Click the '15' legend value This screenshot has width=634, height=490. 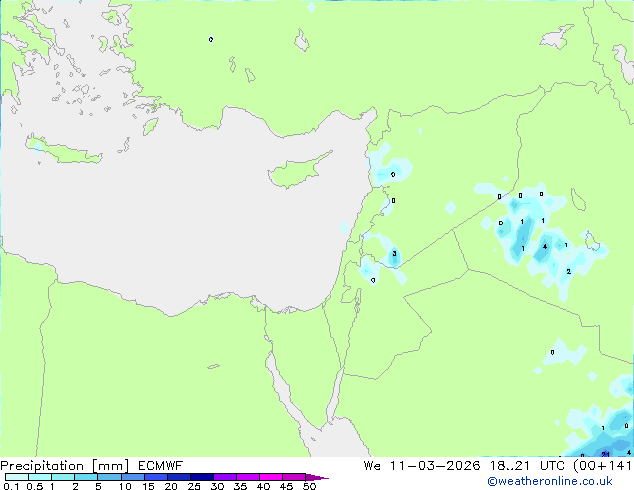pos(148,486)
